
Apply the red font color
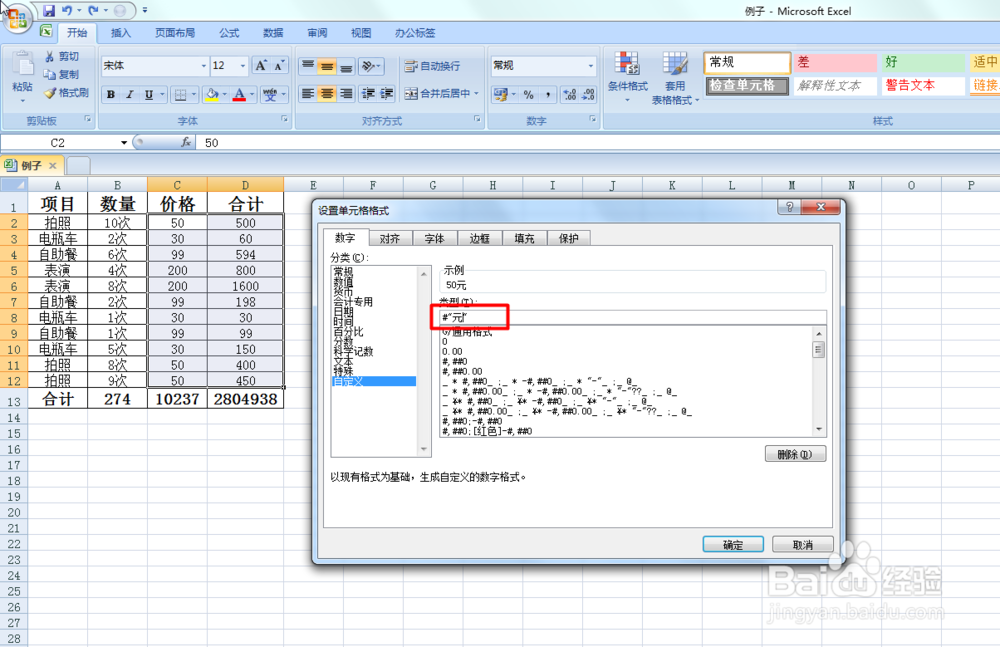tap(239, 94)
